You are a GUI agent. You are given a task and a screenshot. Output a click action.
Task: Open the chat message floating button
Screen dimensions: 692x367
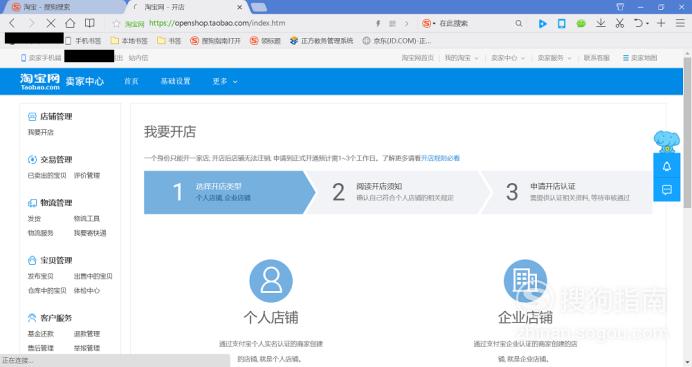pos(666,190)
